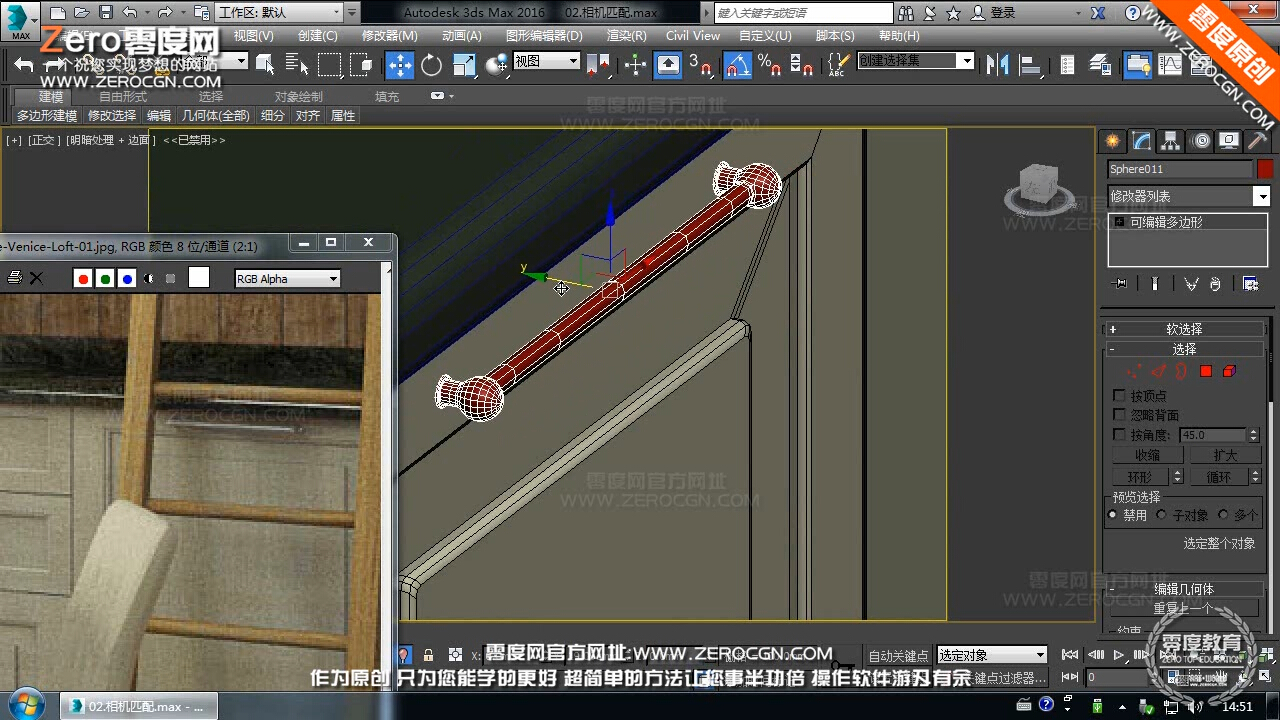The height and width of the screenshot is (720, 1280).
Task: Select the Move transform tool
Action: coord(400,66)
